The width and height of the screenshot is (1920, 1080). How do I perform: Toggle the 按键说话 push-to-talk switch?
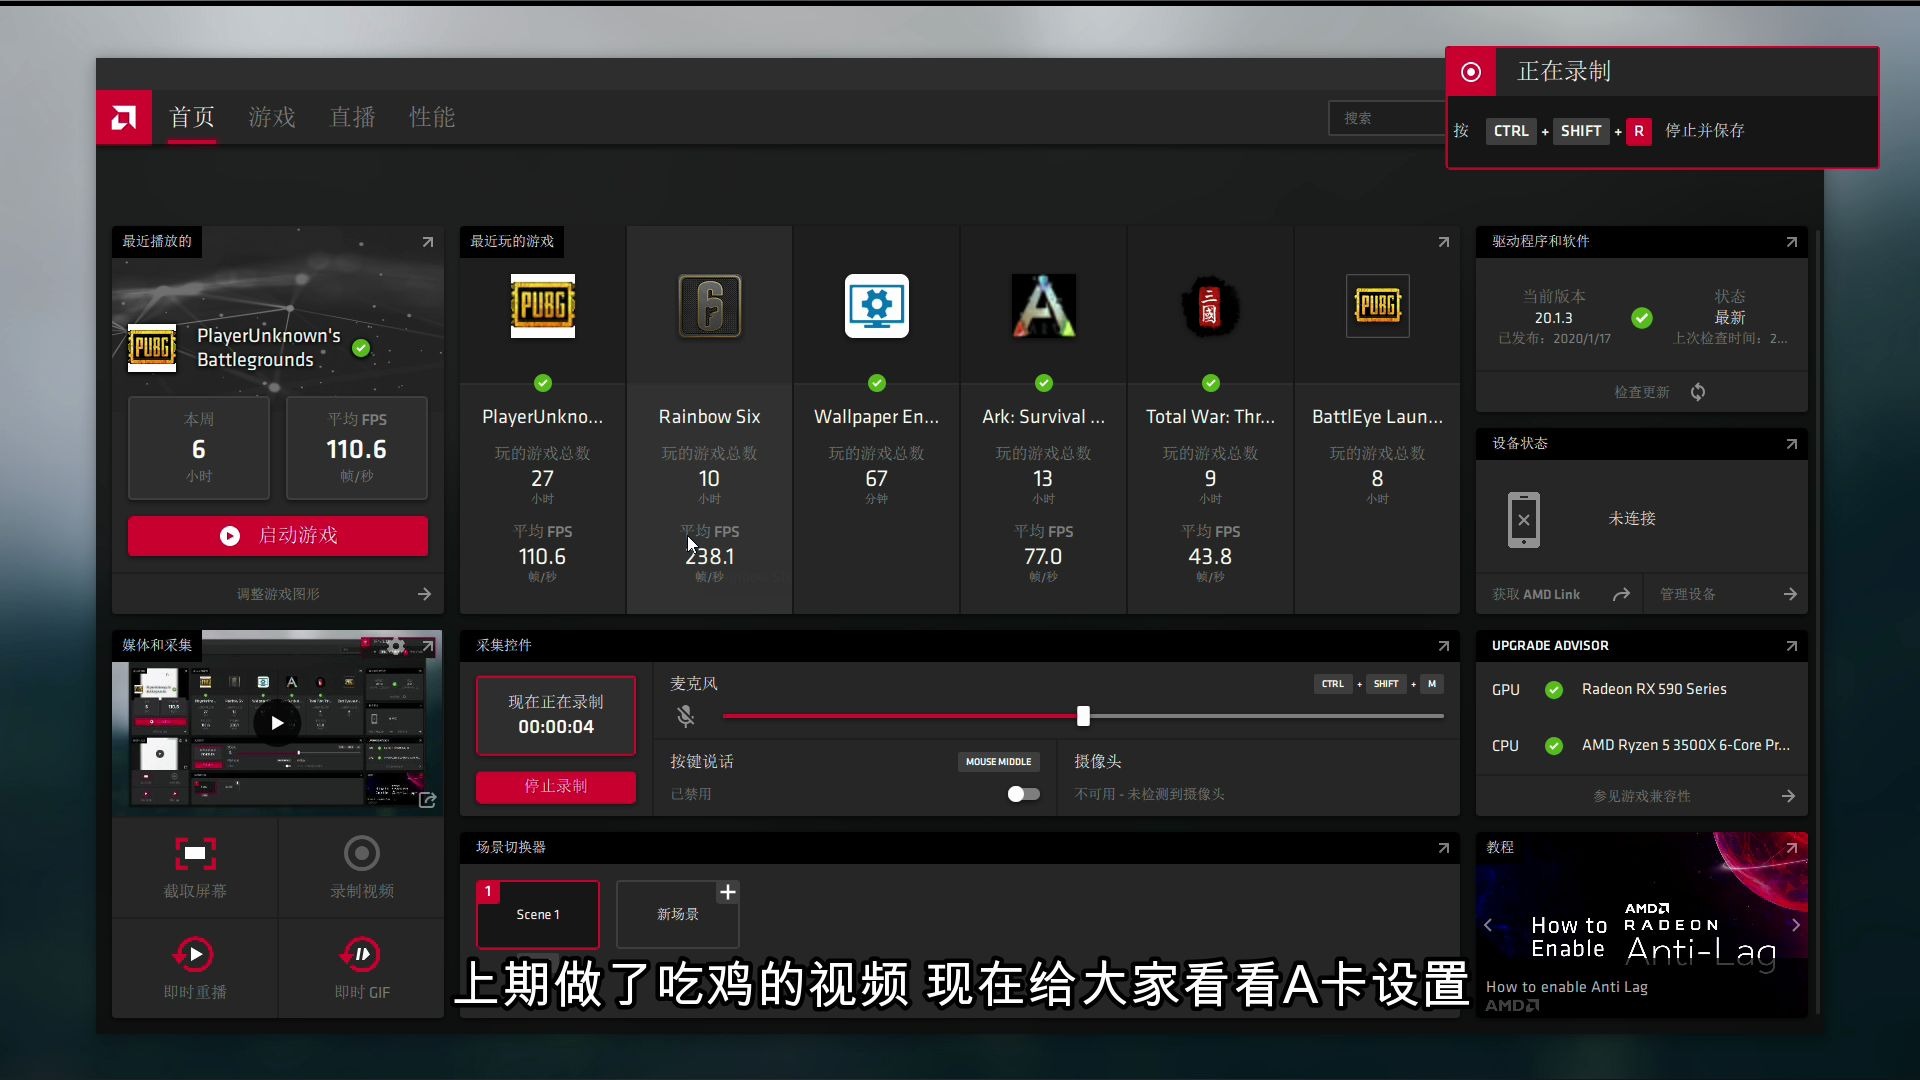pyautogui.click(x=1023, y=794)
